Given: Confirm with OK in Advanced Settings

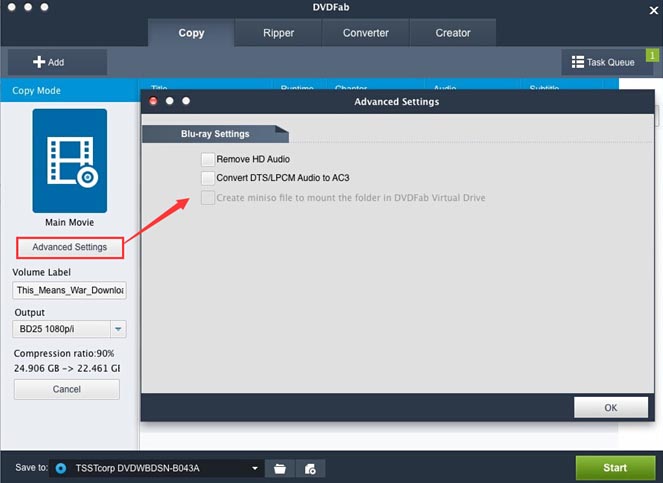Looking at the screenshot, I should click(x=611, y=408).
